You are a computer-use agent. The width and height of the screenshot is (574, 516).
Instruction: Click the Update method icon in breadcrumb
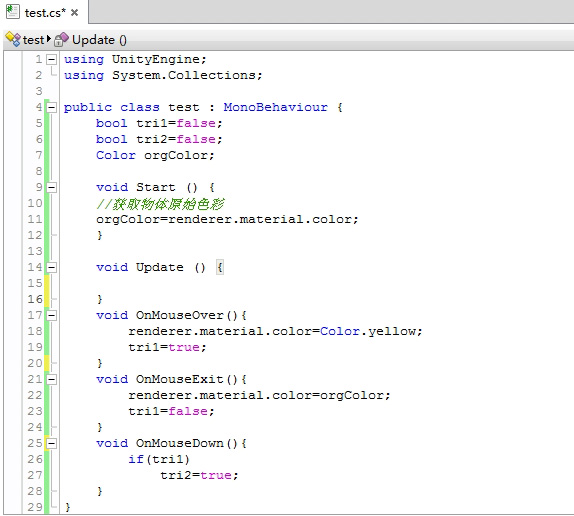[x=62, y=40]
